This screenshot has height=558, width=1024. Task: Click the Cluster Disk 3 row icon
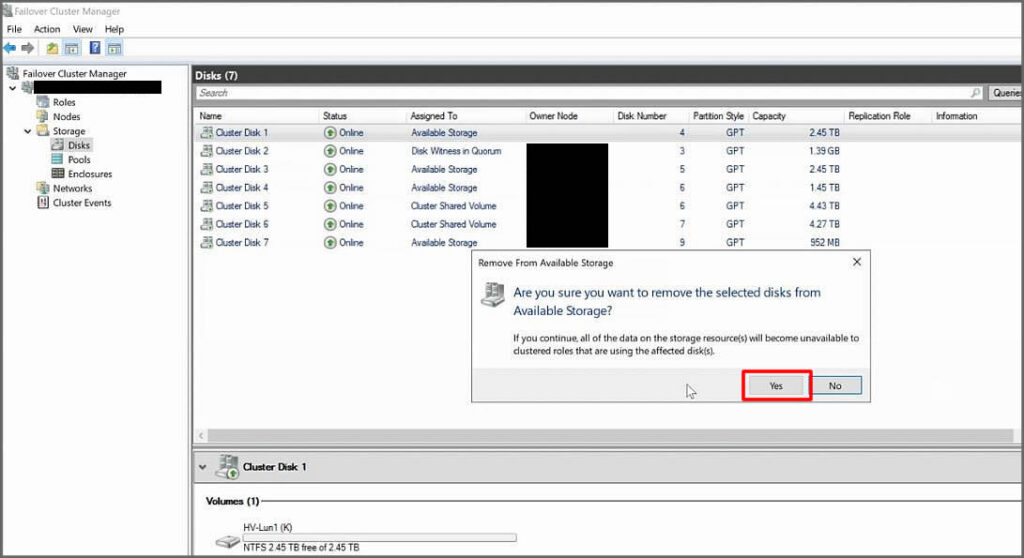206,169
